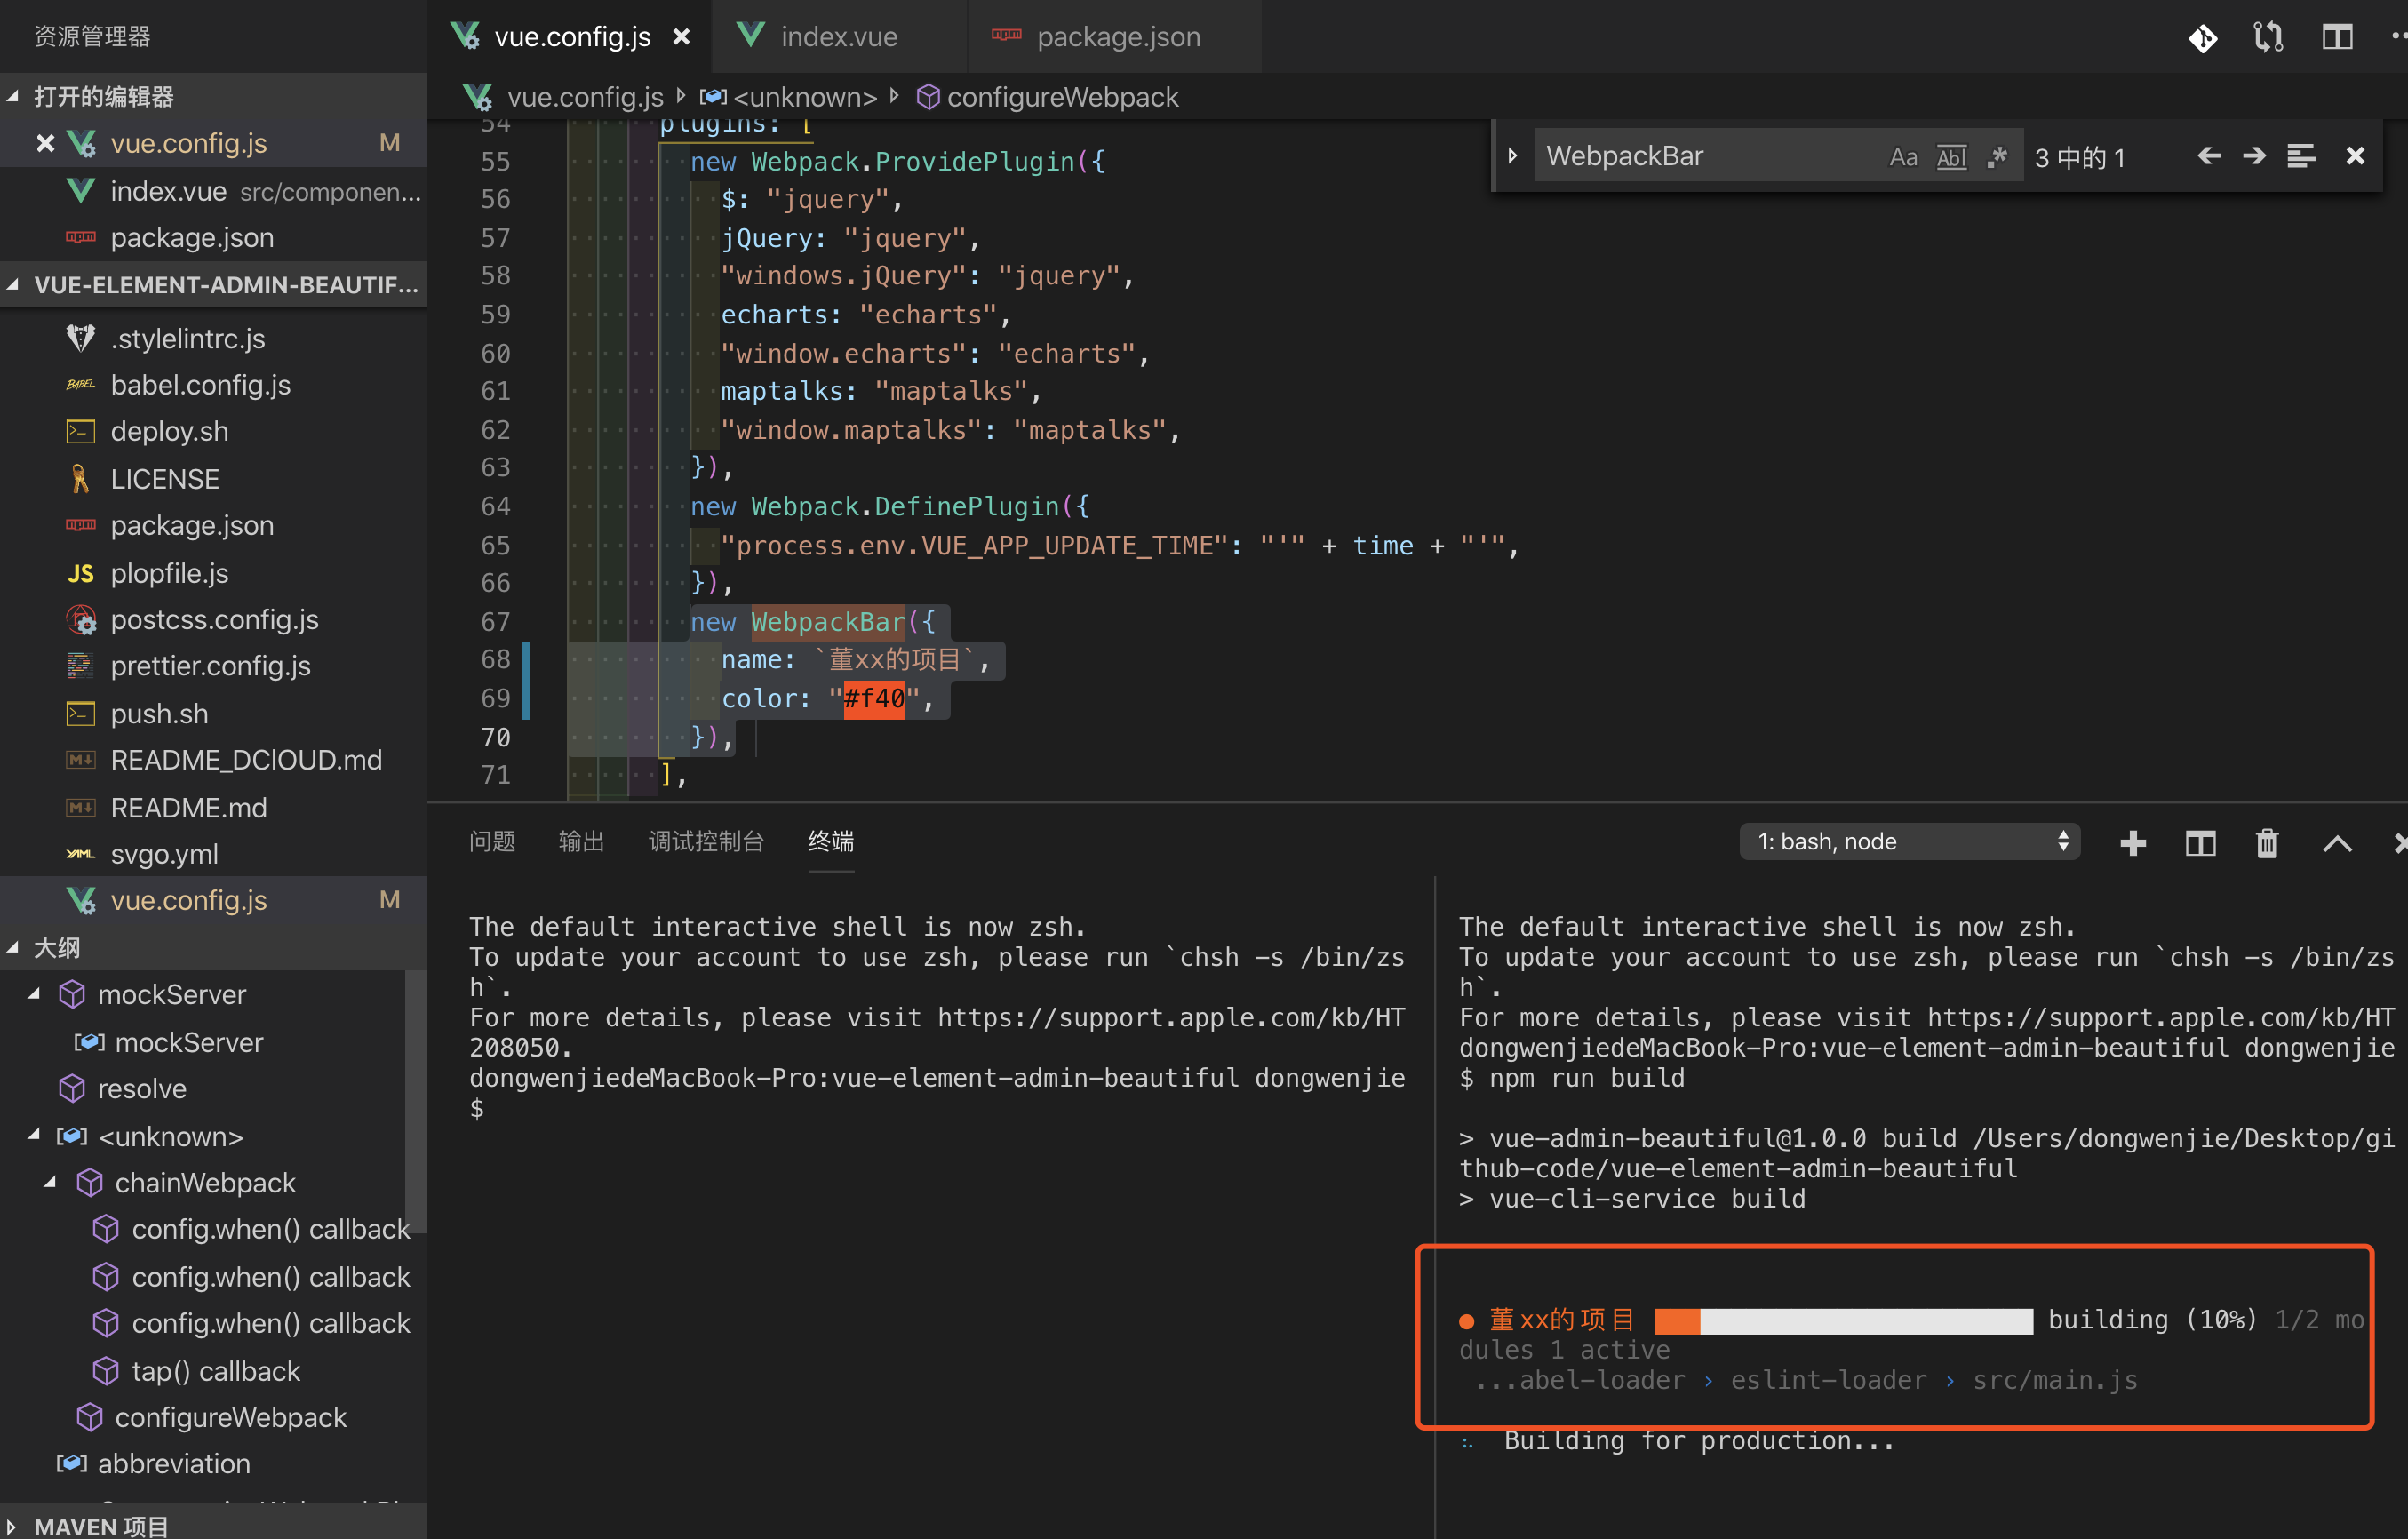Screen dimensions: 2408x1539
Task: Collapse mockServer node in outline
Action: tap(34, 994)
